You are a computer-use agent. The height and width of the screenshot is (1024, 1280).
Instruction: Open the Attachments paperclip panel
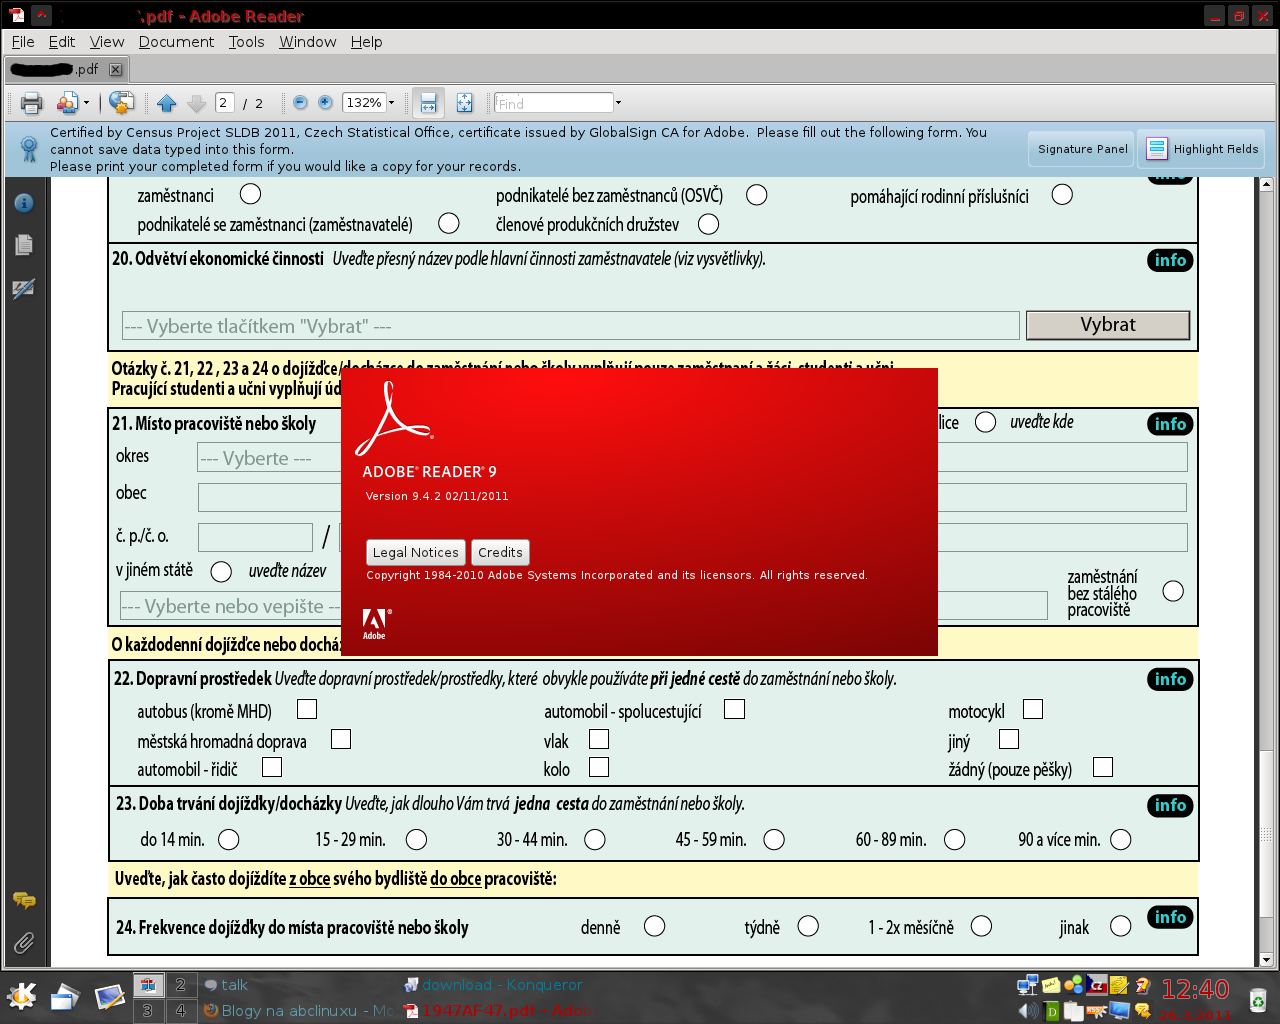(24, 942)
